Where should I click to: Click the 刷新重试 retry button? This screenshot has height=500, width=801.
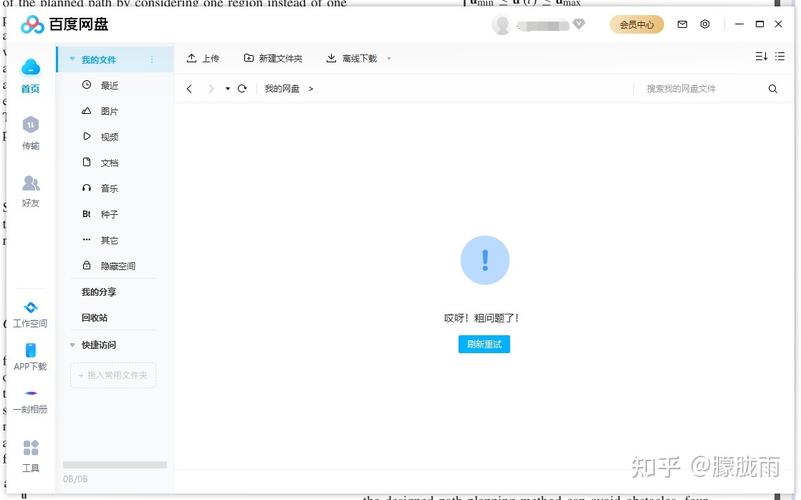click(x=484, y=344)
